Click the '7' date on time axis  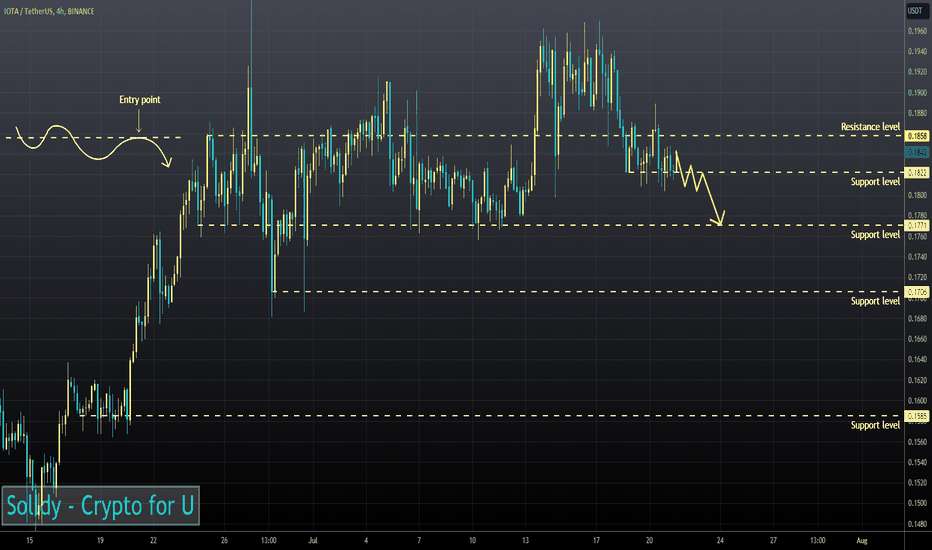pos(419,540)
